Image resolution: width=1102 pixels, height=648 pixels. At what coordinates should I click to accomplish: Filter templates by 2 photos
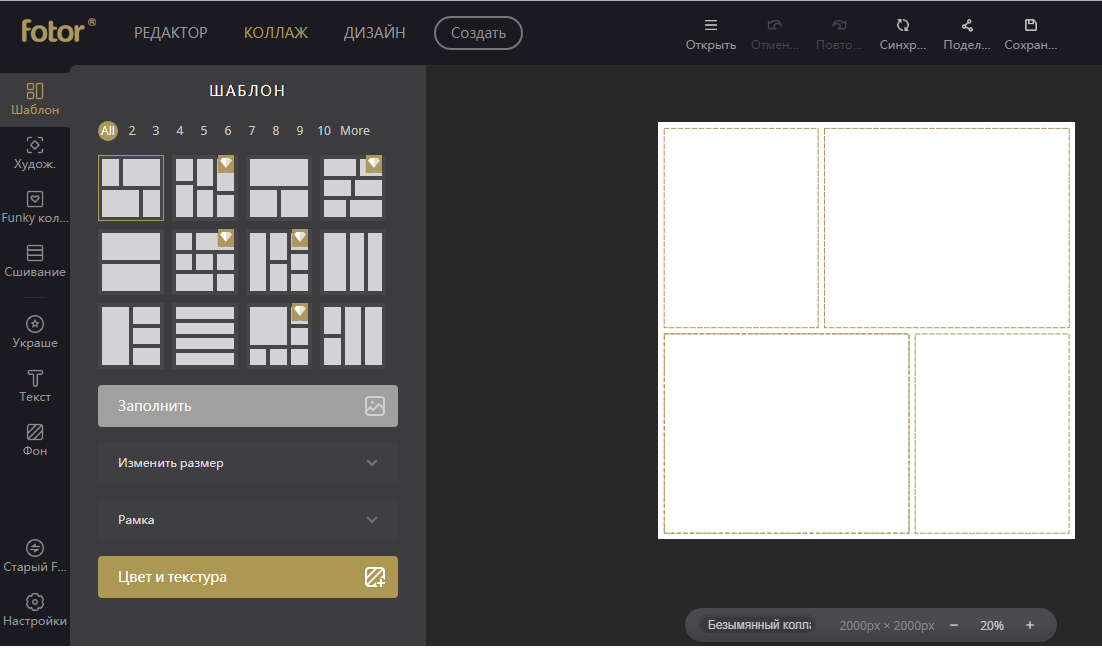tap(131, 131)
